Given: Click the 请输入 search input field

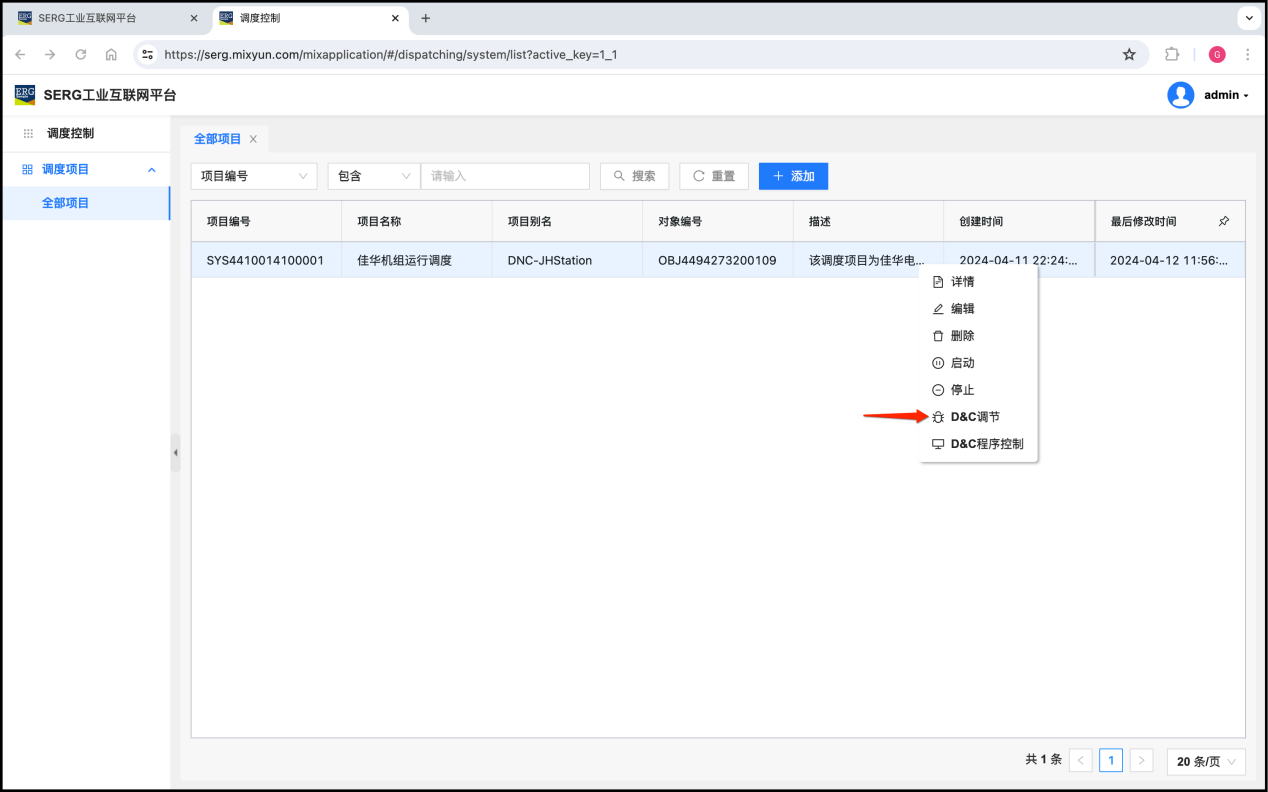Looking at the screenshot, I should point(505,176).
